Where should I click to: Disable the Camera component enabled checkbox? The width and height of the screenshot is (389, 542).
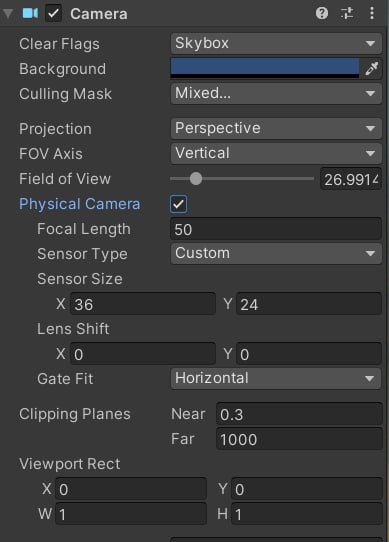pyautogui.click(x=53, y=13)
